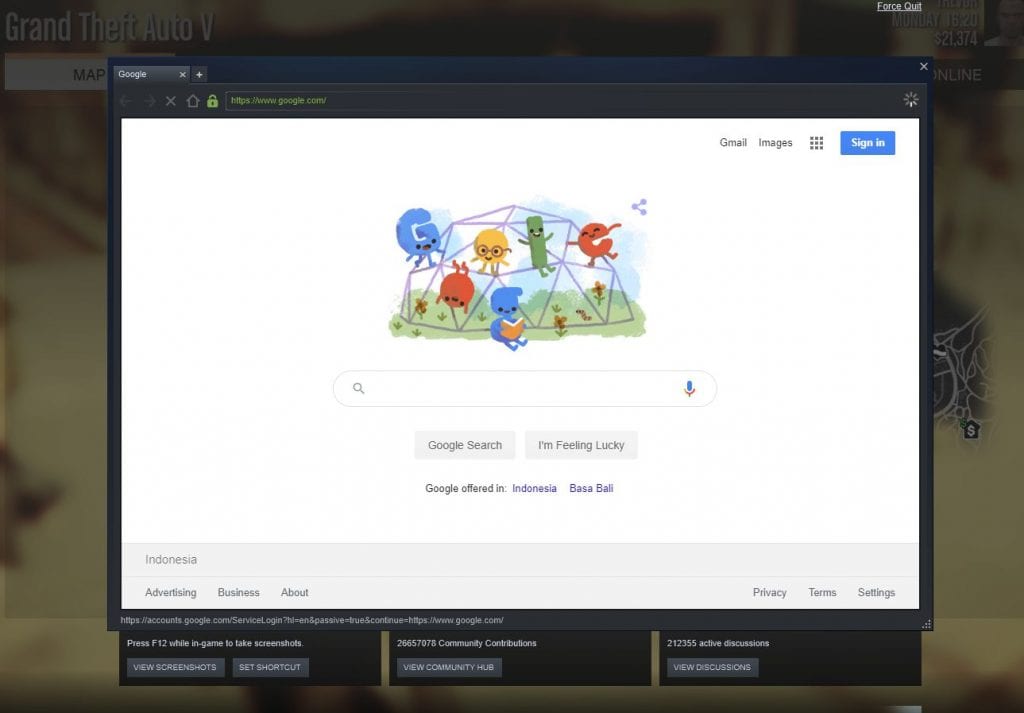Share the Google doodle
Screen dimensions: 1024x713
[x=639, y=207]
